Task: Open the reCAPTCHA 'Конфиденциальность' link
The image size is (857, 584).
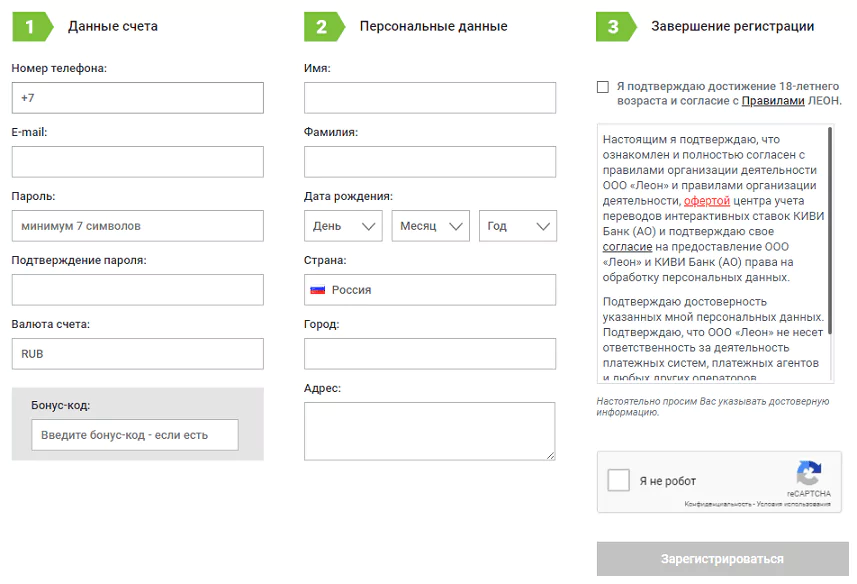Action: tap(718, 504)
